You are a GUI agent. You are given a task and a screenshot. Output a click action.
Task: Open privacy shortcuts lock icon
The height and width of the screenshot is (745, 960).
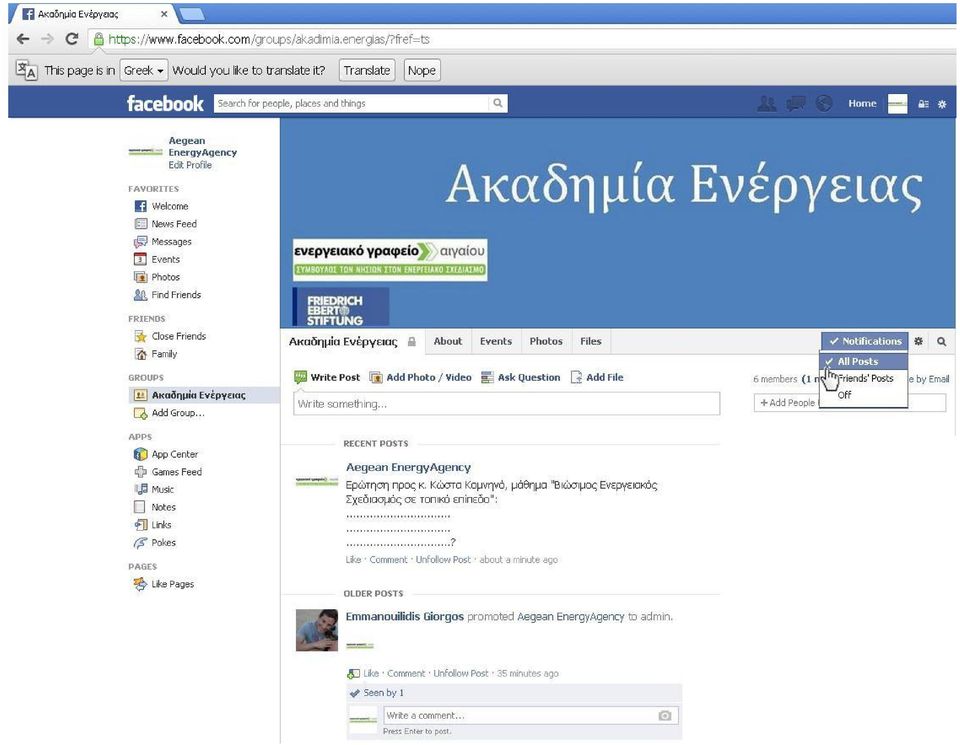923,104
